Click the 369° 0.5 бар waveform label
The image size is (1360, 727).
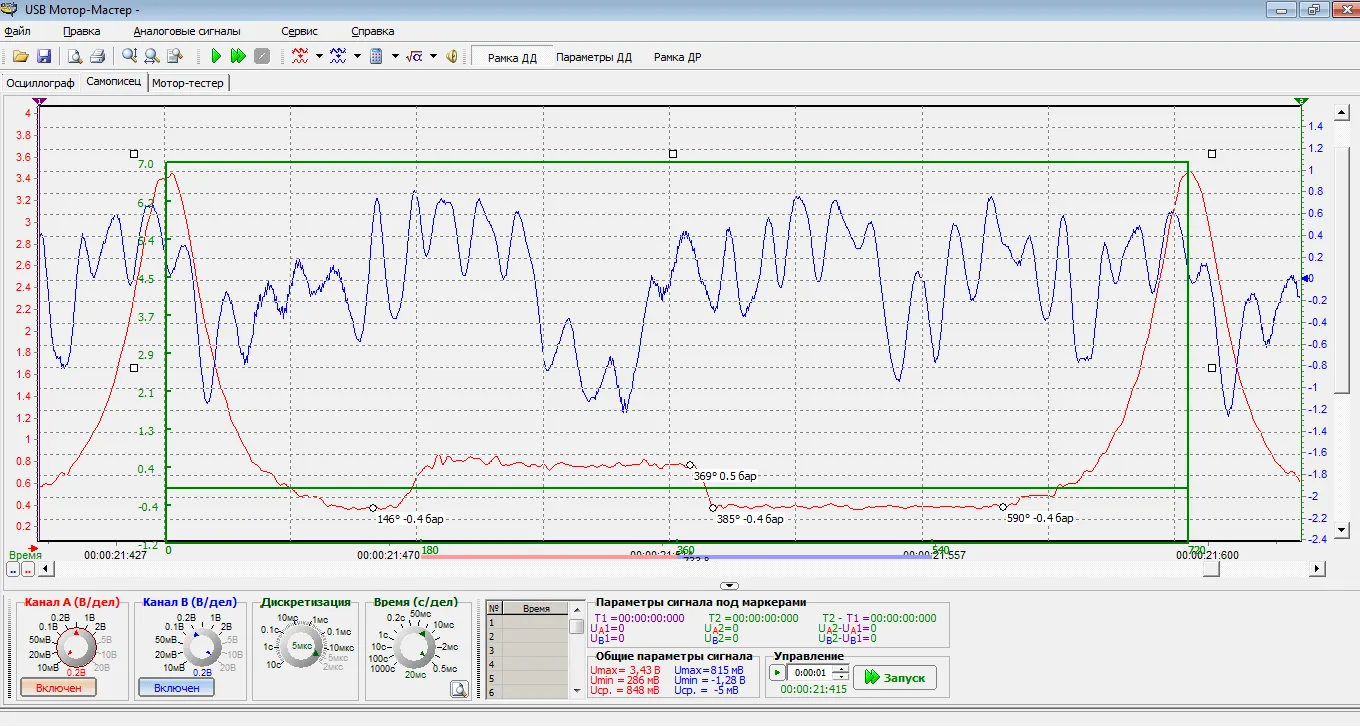[725, 477]
